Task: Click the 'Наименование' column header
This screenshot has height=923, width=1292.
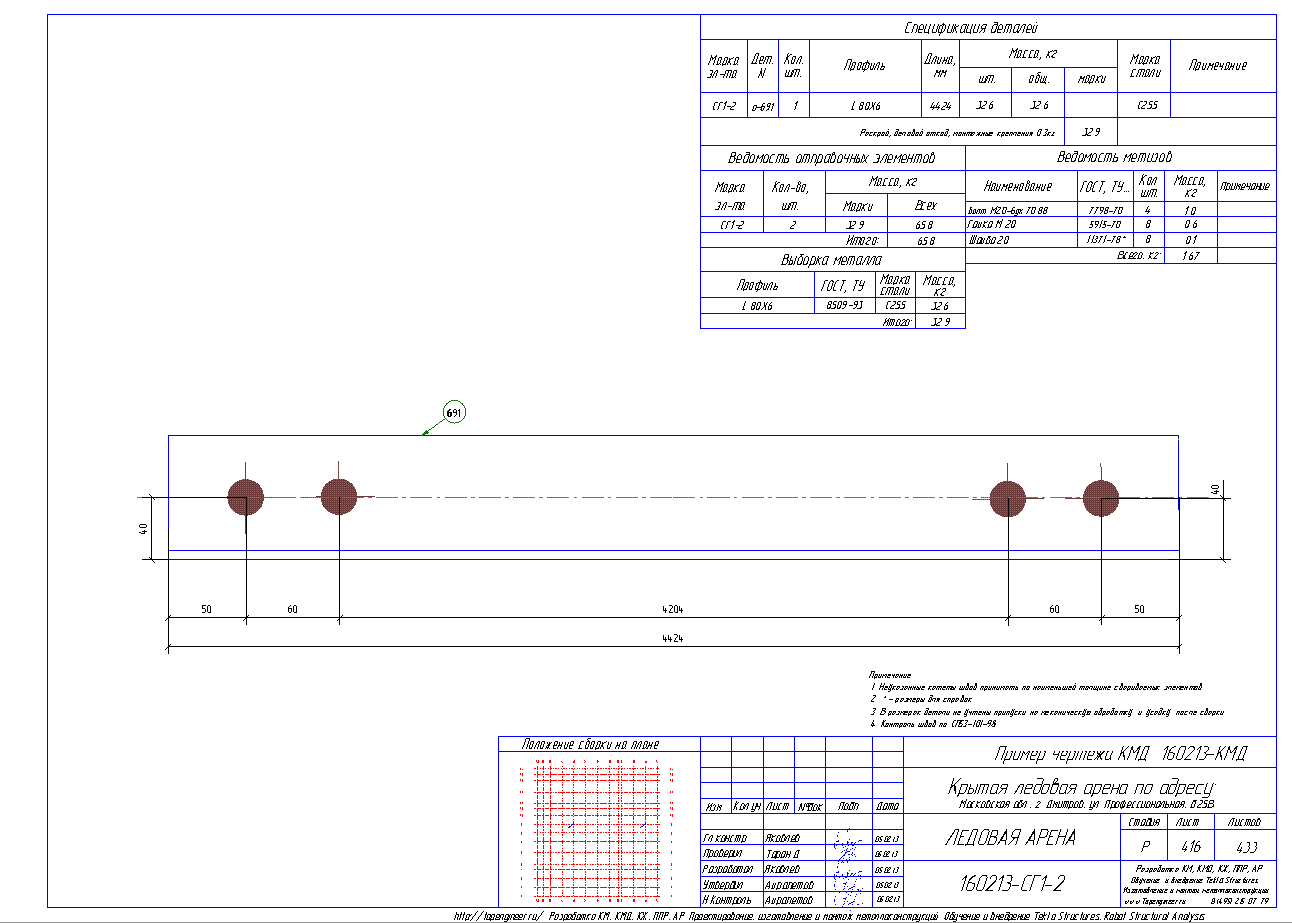Action: point(1018,186)
